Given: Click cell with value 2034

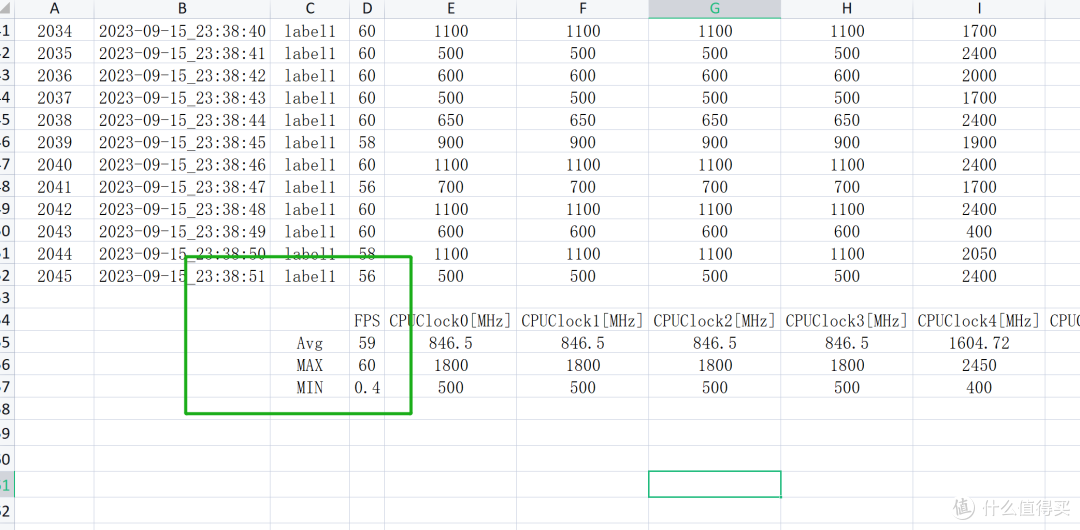Looking at the screenshot, I should pos(54,31).
